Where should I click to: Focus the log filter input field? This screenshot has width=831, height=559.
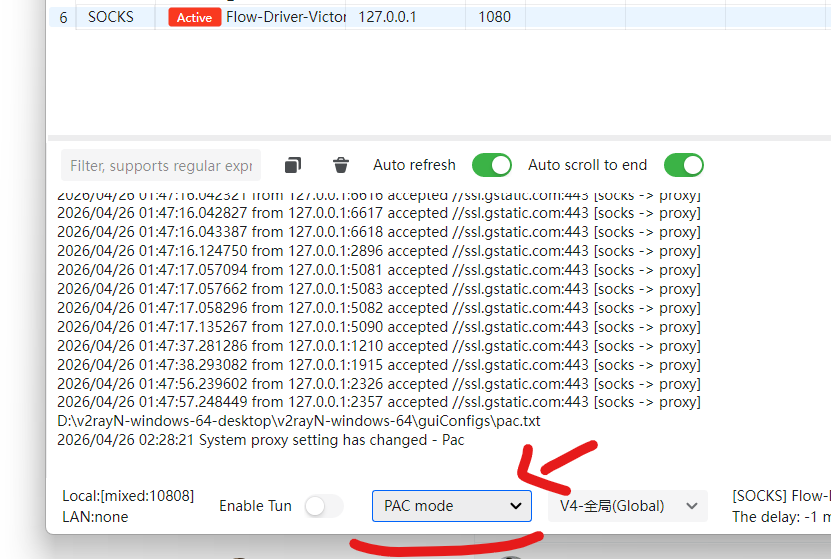pos(161,165)
